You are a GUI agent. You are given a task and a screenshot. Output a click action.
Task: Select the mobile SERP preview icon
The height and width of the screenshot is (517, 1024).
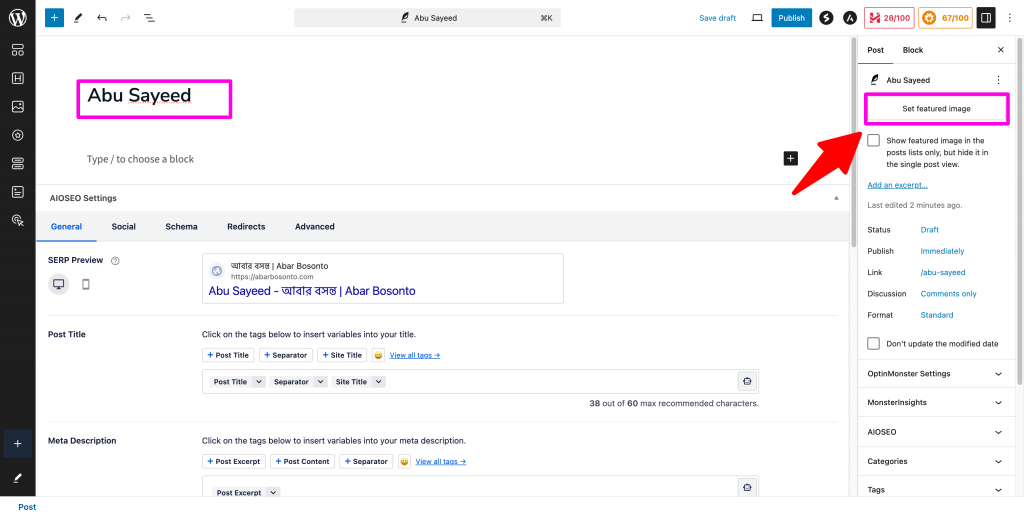[86, 284]
